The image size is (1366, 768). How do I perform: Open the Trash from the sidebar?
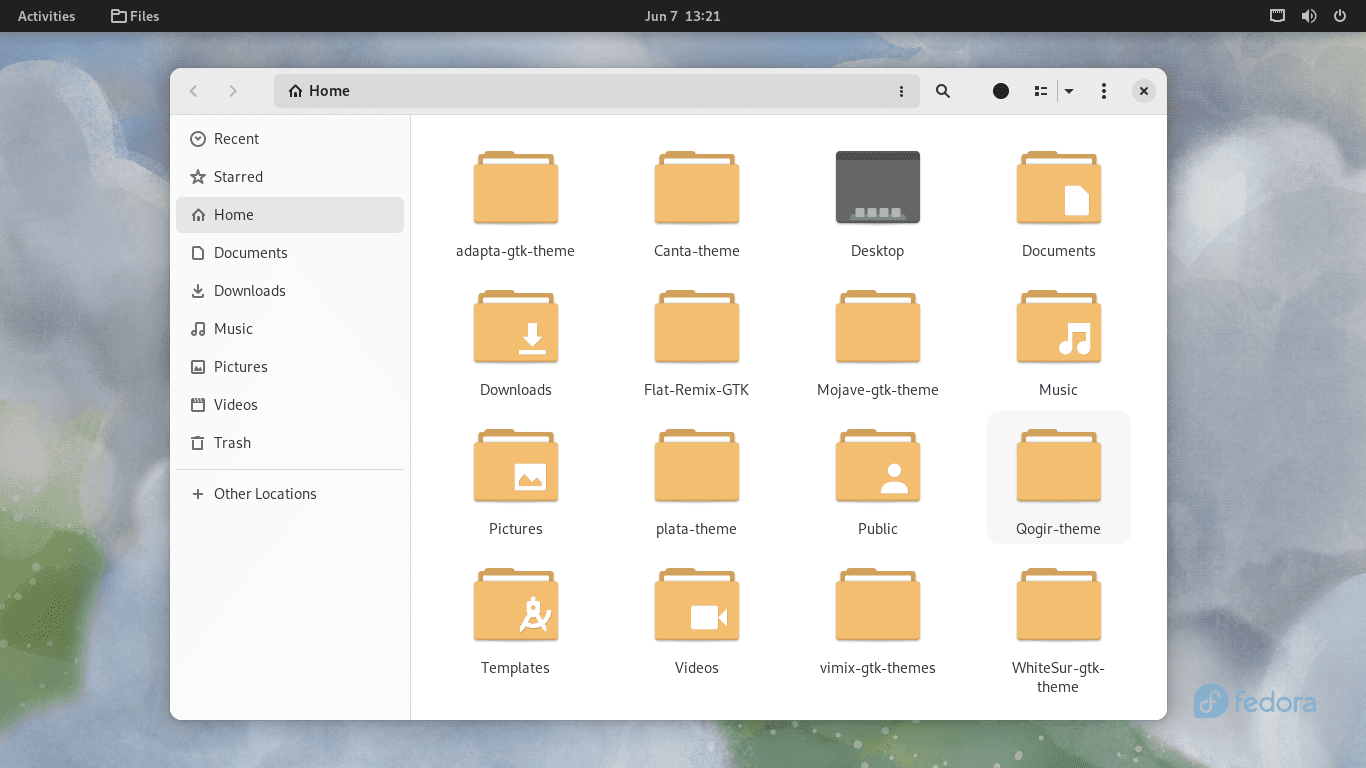(x=231, y=442)
